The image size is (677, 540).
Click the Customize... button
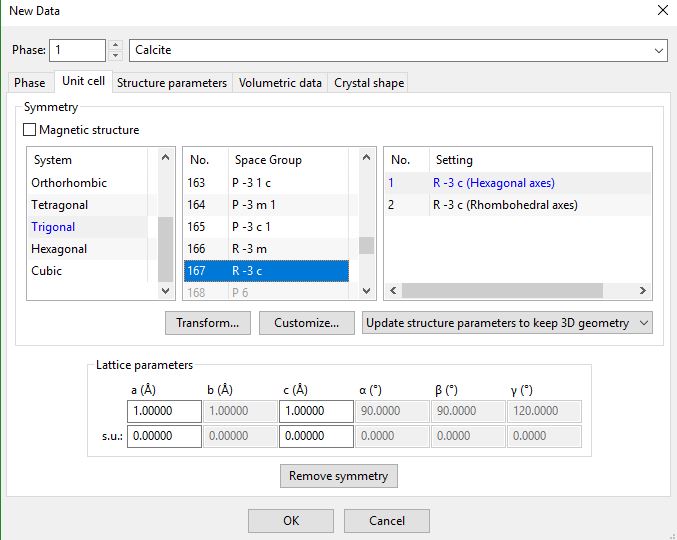click(306, 323)
